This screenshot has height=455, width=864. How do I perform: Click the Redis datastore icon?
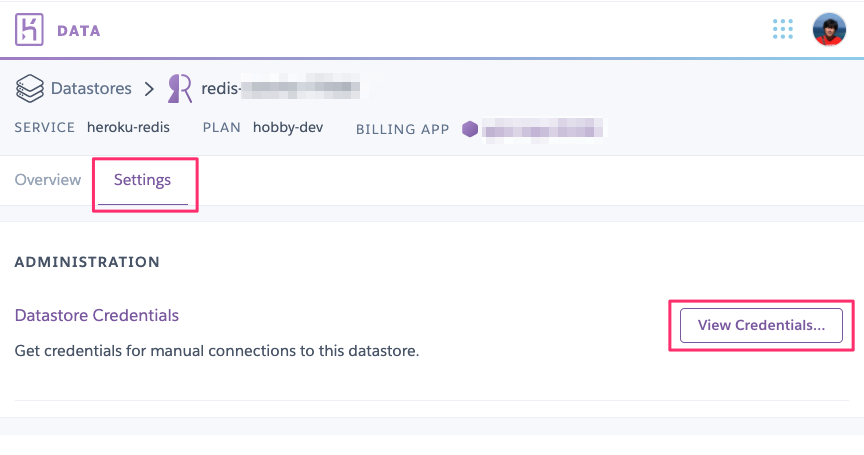(180, 88)
